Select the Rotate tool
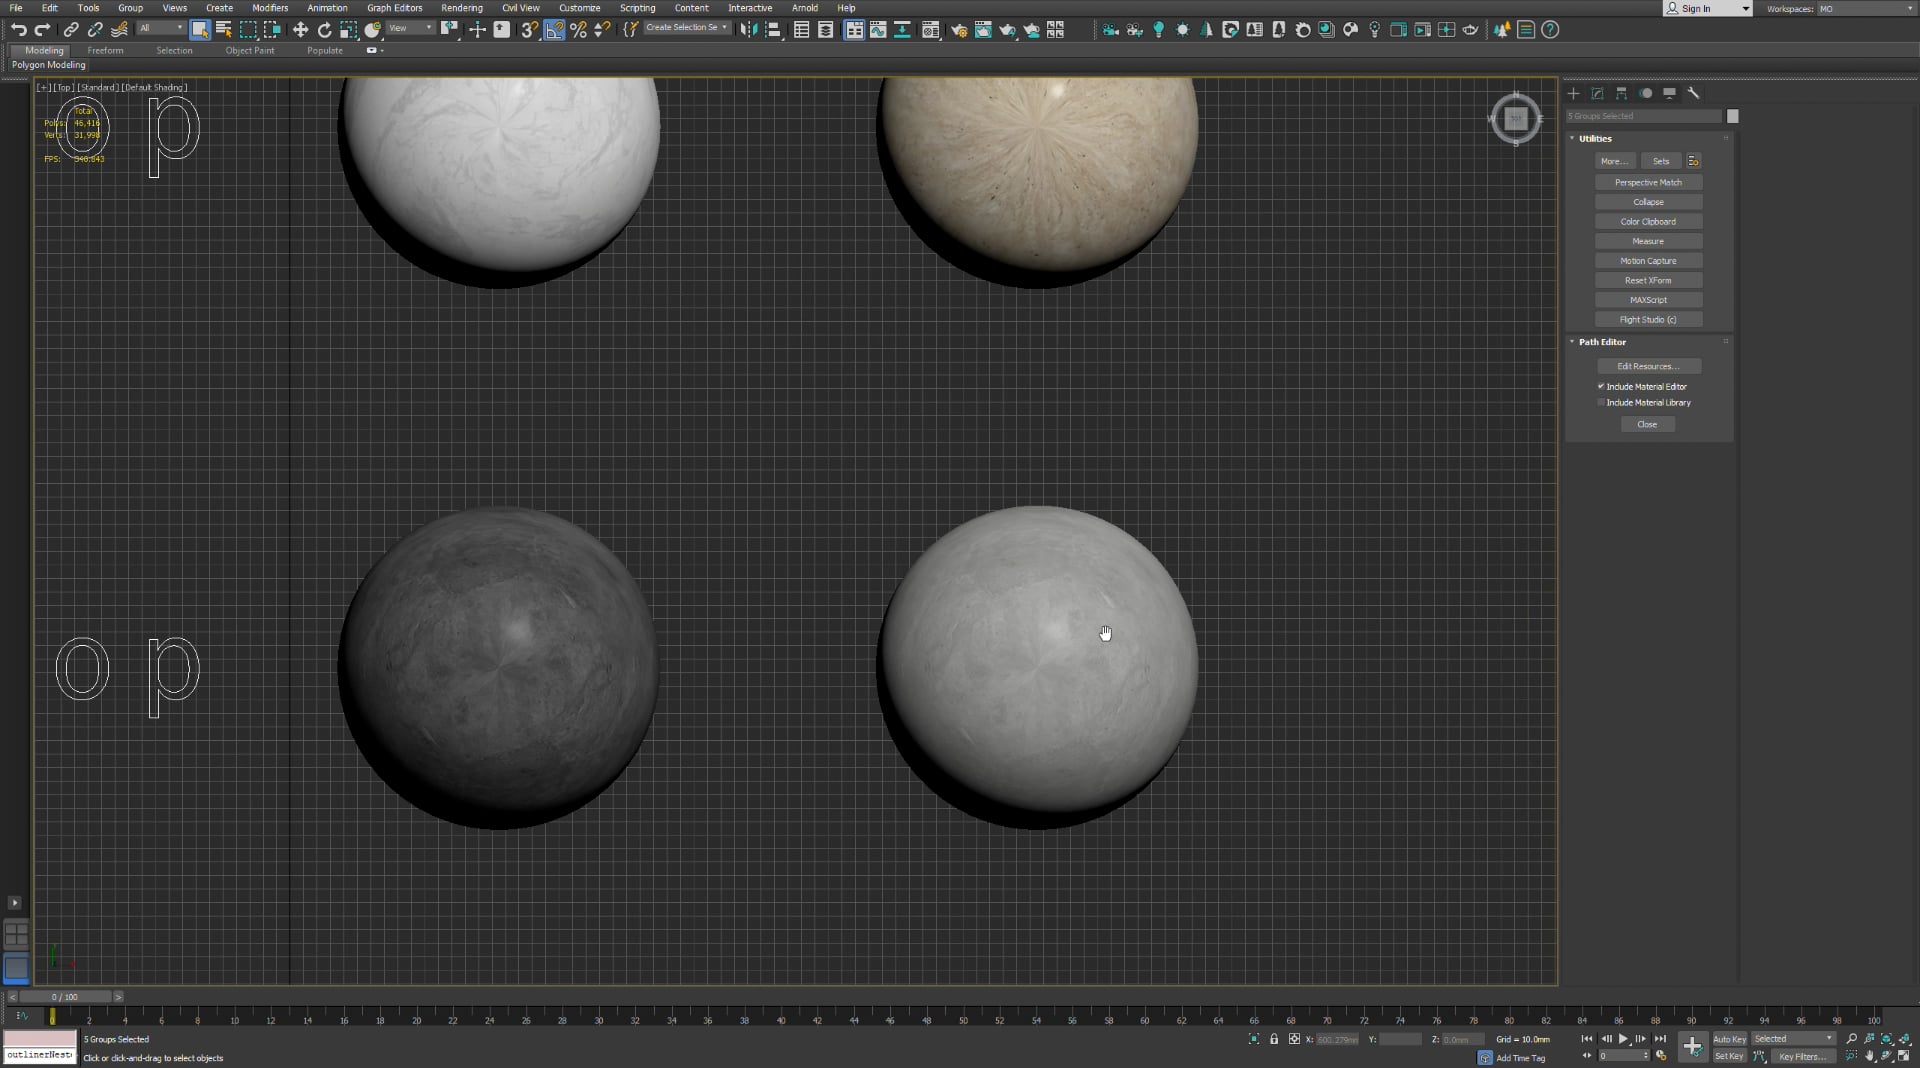This screenshot has width=1920, height=1068. (x=324, y=30)
